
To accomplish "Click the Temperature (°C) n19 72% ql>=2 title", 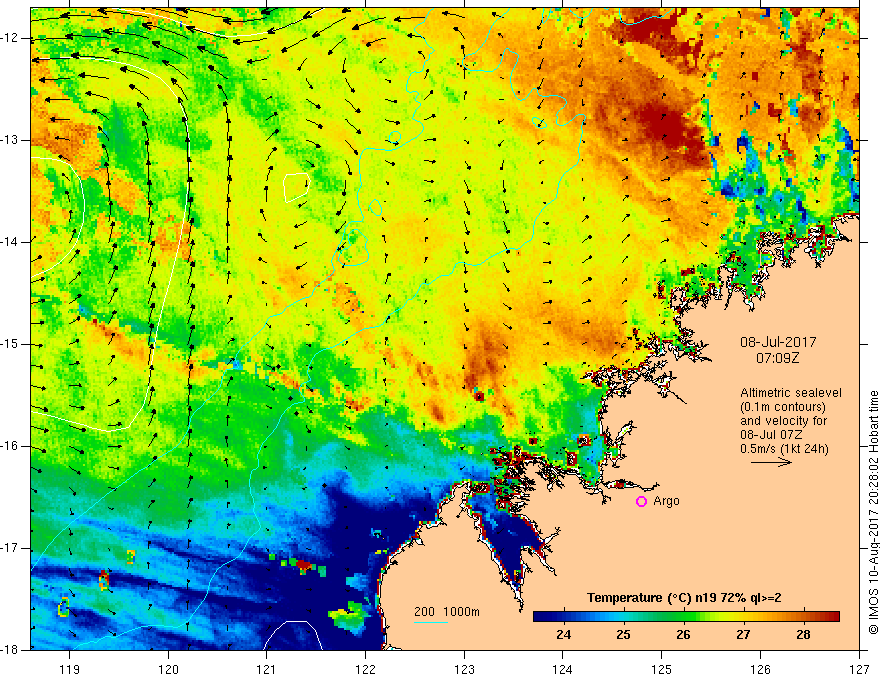I will point(684,598).
